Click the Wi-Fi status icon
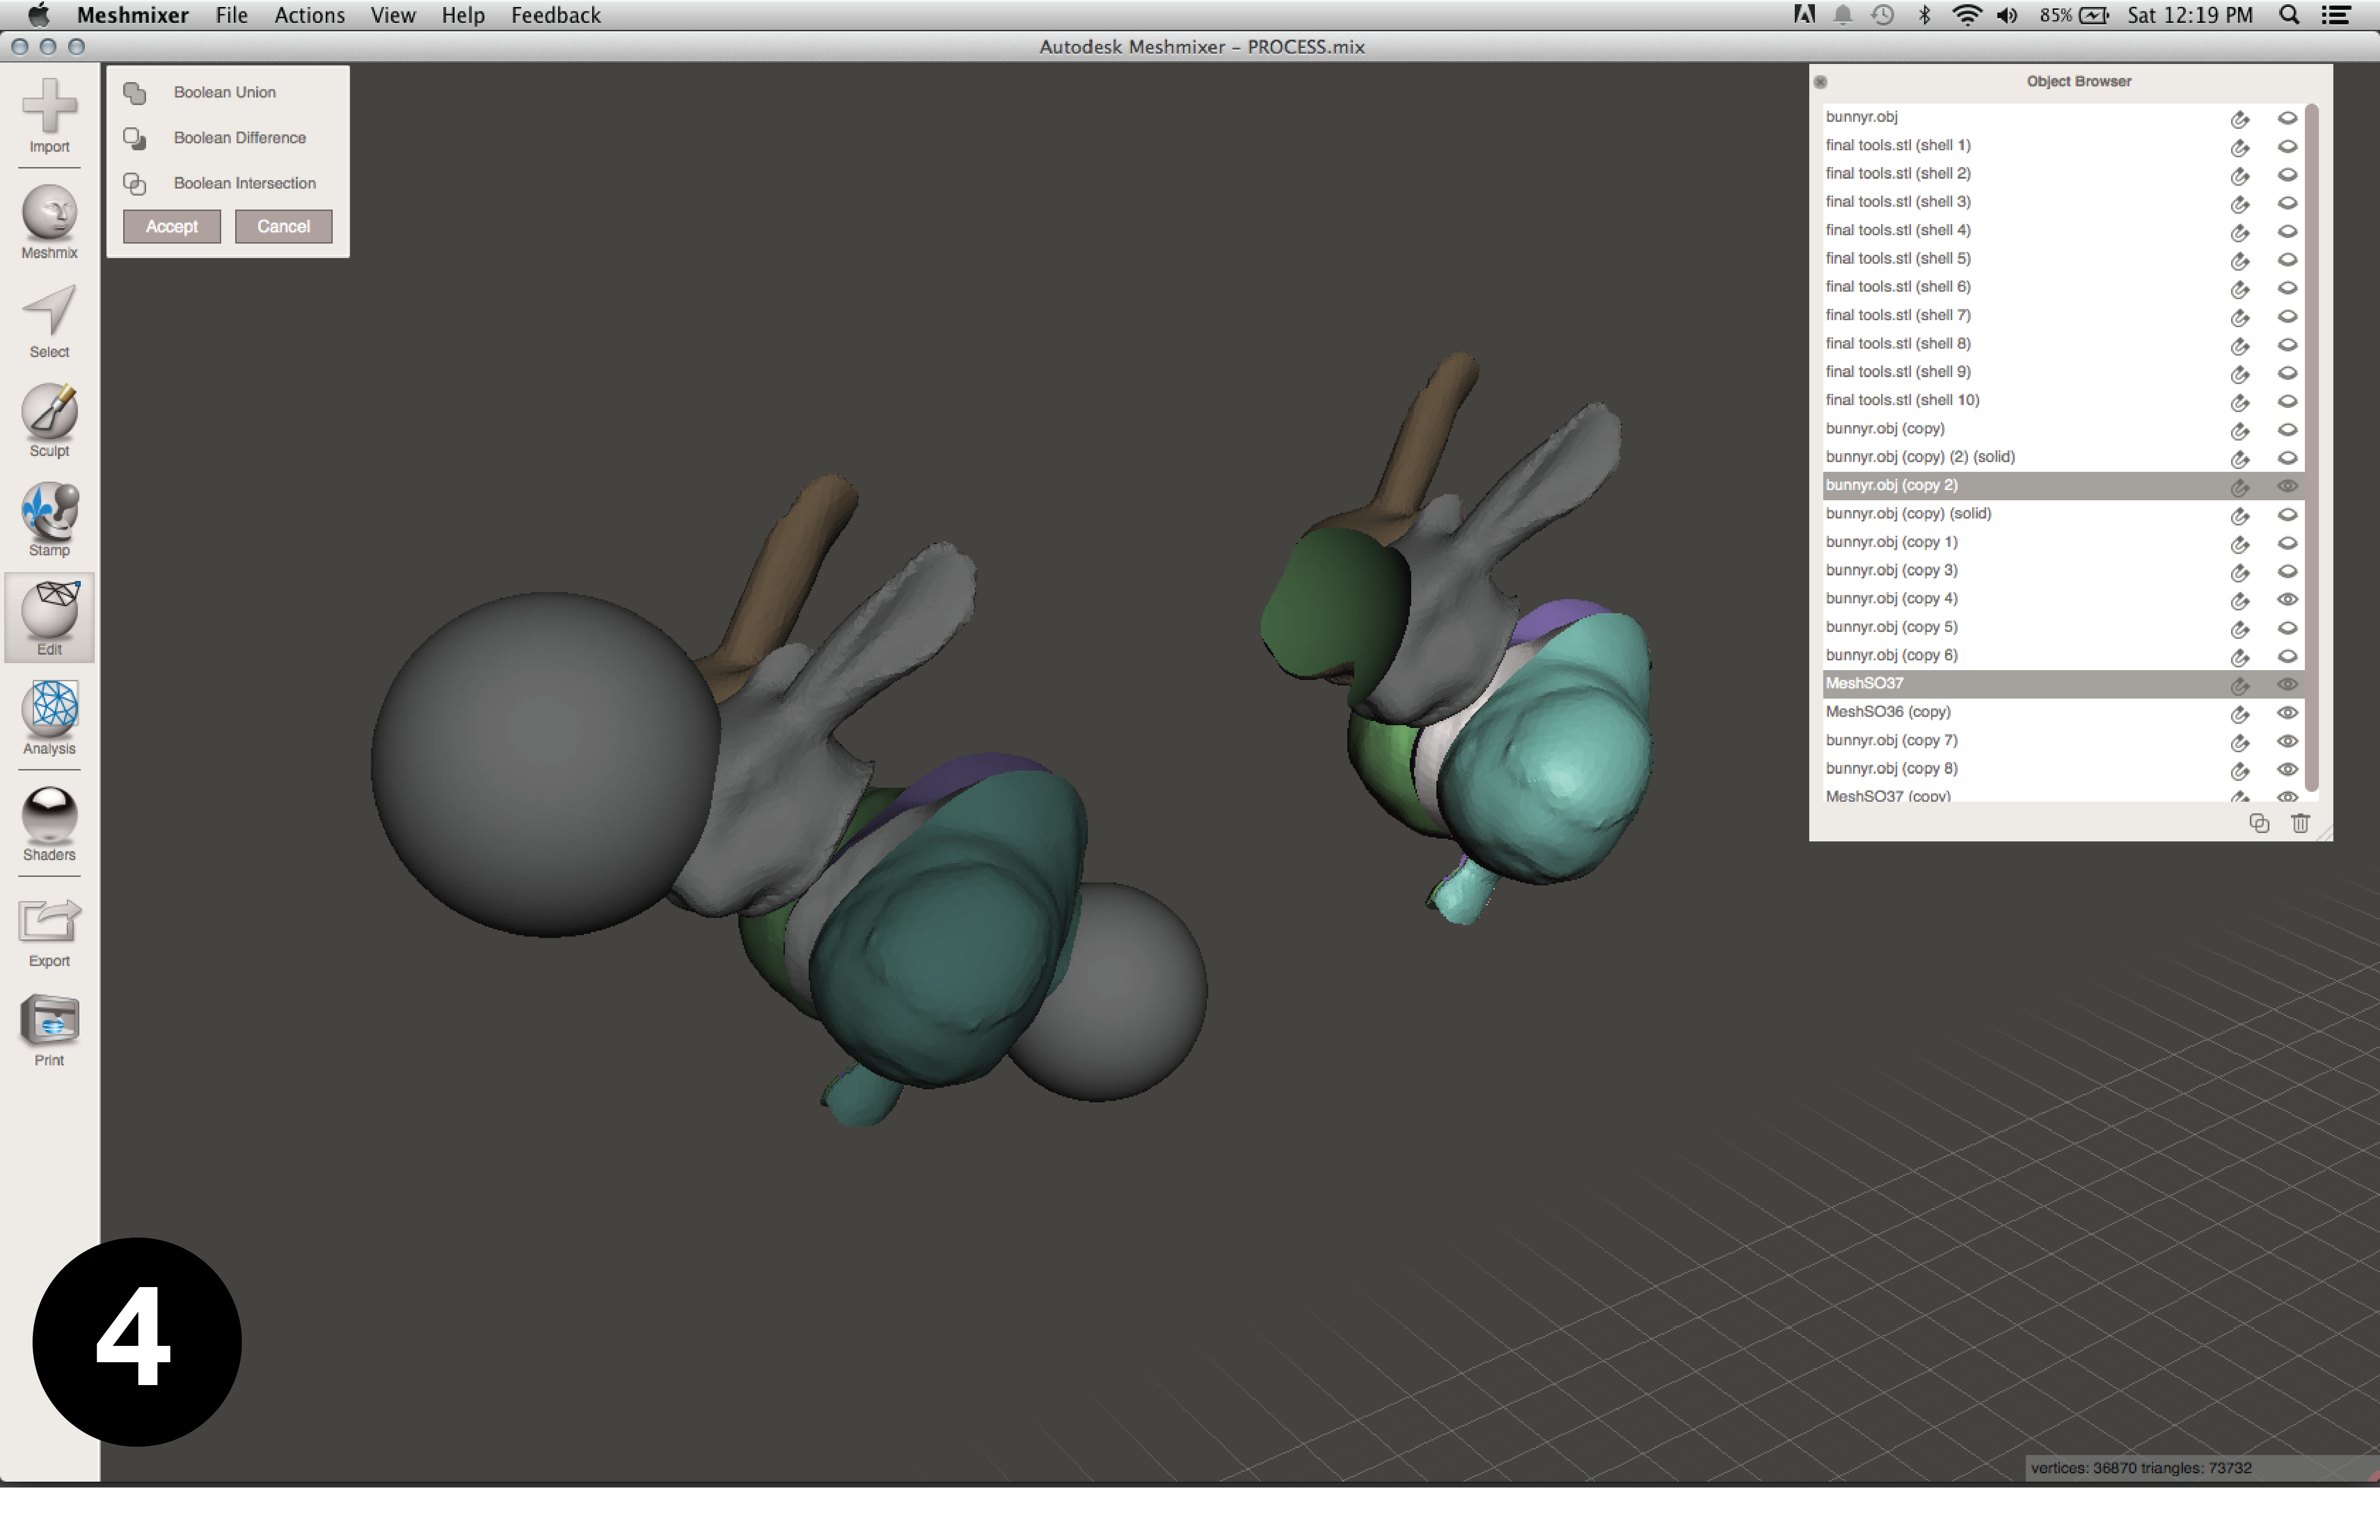2380x1540 pixels. click(1966, 15)
